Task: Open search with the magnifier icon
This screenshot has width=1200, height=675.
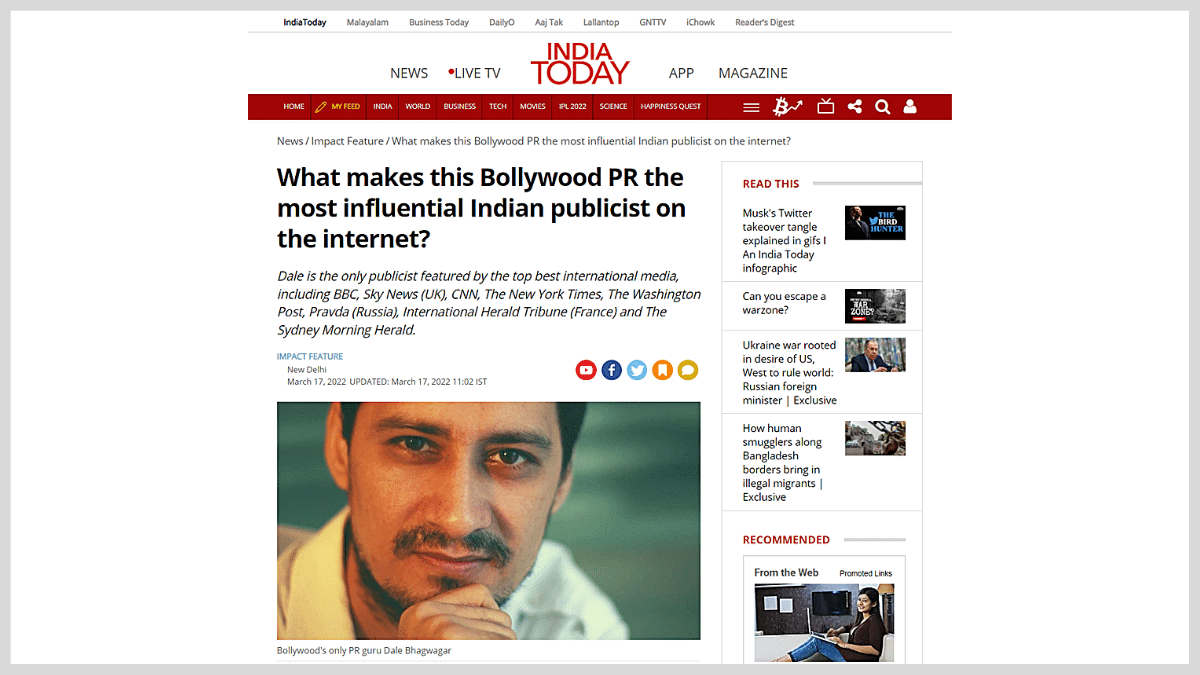Action: [x=882, y=107]
